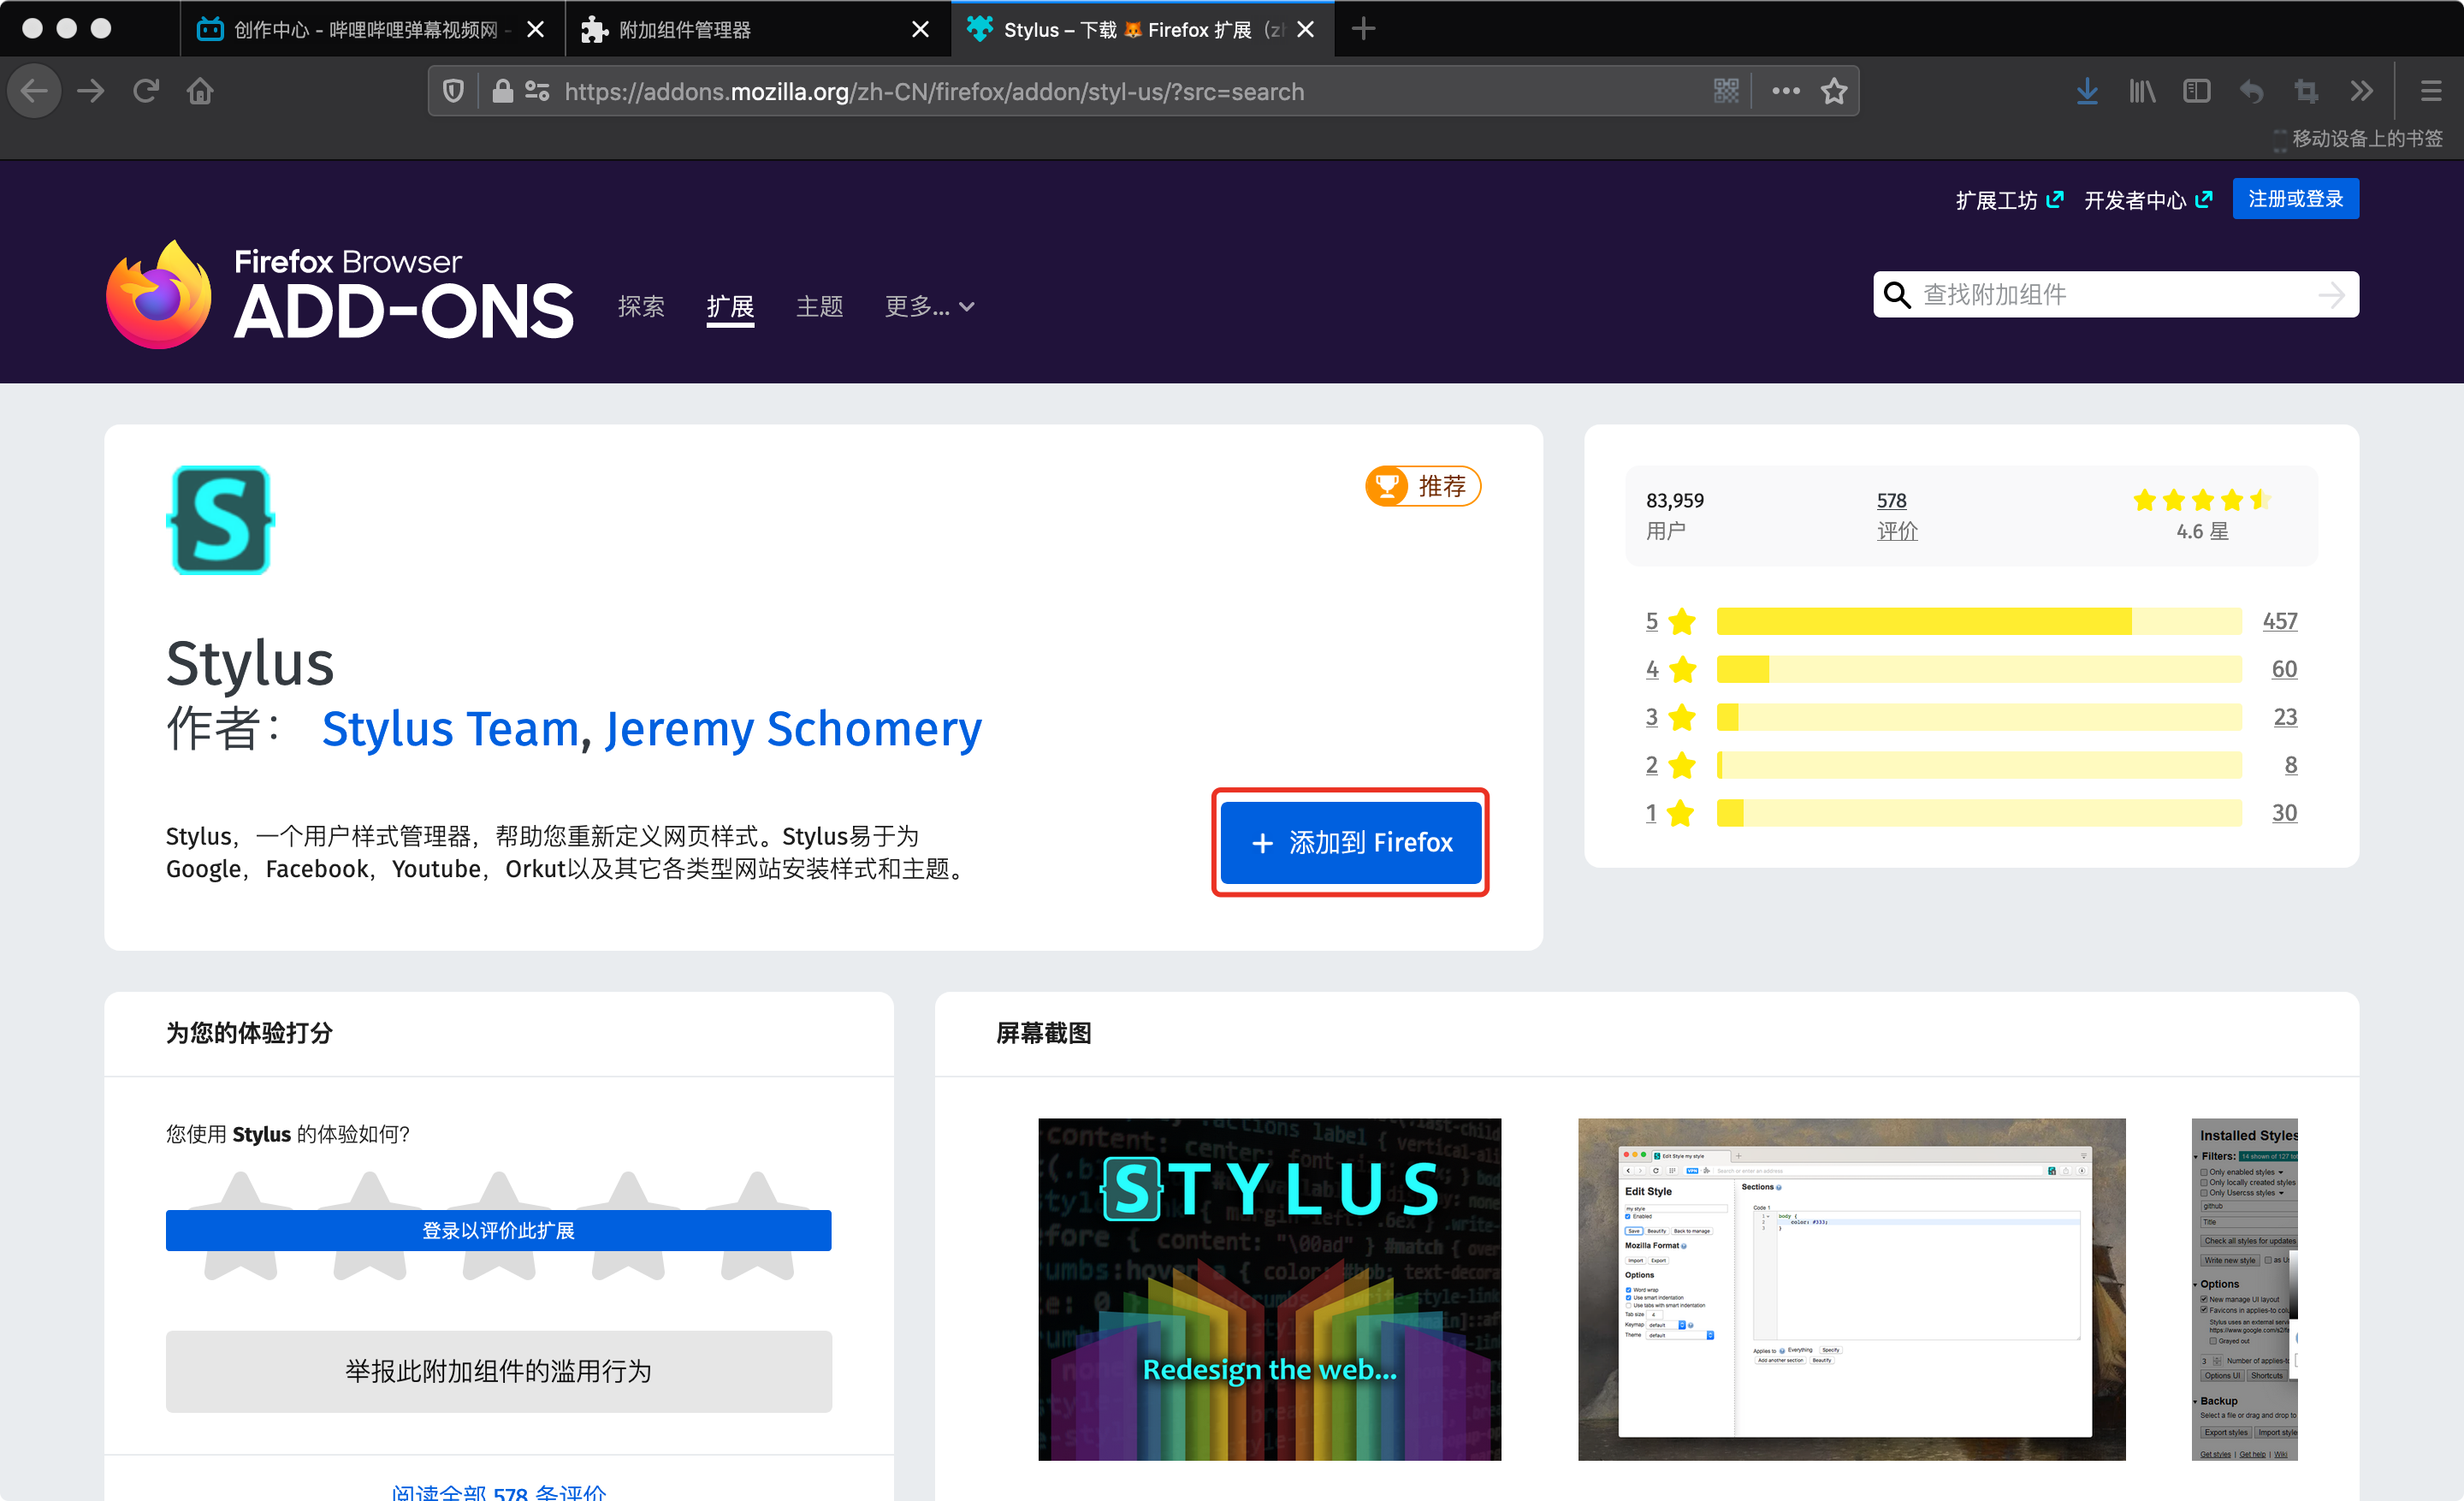Click the undo arrow toolbar icon
Screen dimensions: 2464x1501
[2251, 91]
